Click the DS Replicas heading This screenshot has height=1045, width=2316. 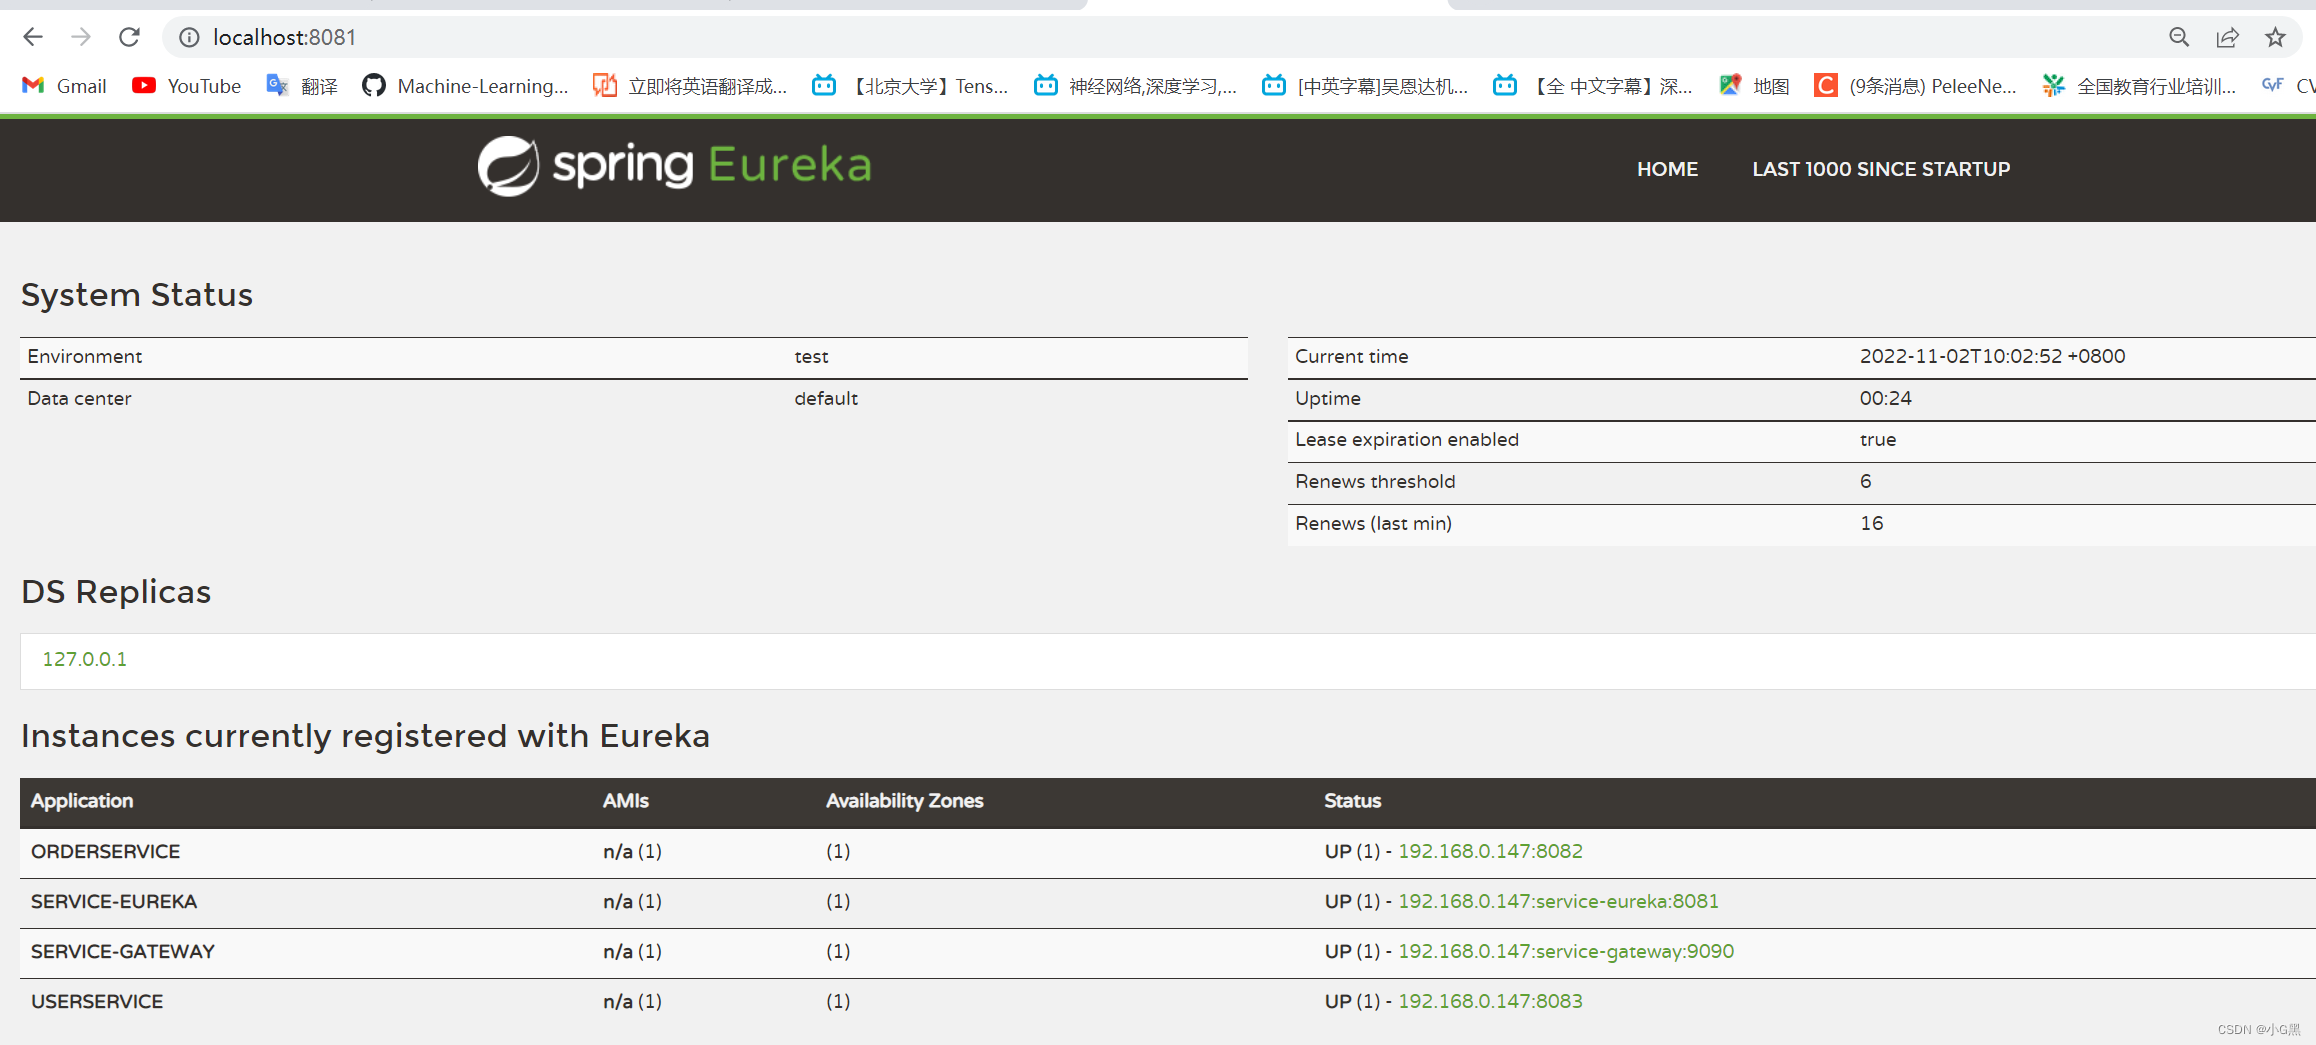tap(116, 592)
